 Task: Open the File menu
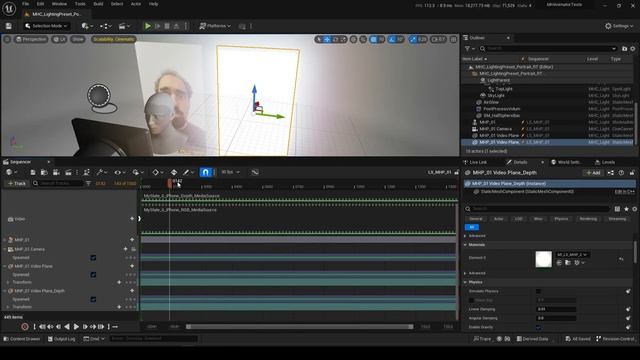[25, 4]
